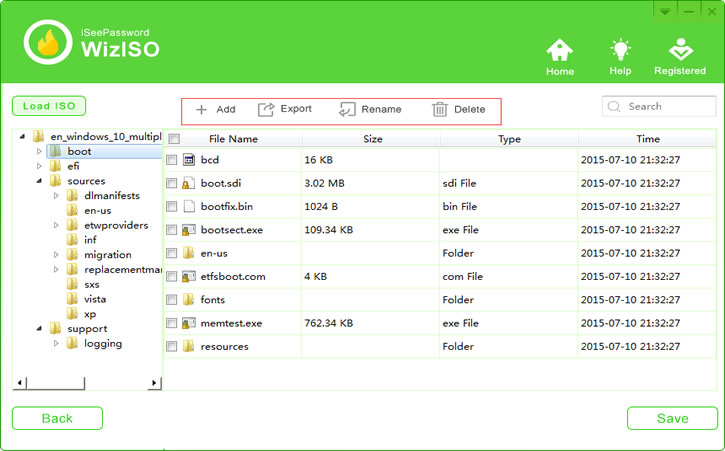
Task: Sort by Size column header
Action: tap(372, 139)
